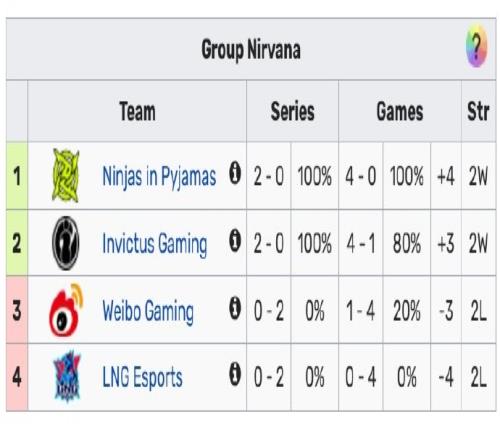
Task: Open the Ninjas in Pyjamas team link
Action: pyautogui.click(x=159, y=176)
